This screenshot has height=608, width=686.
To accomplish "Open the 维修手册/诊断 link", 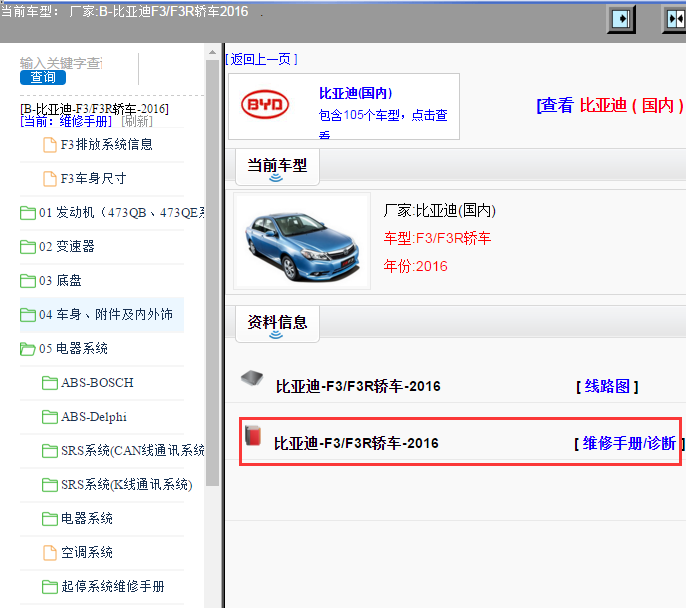I will click(x=629, y=444).
